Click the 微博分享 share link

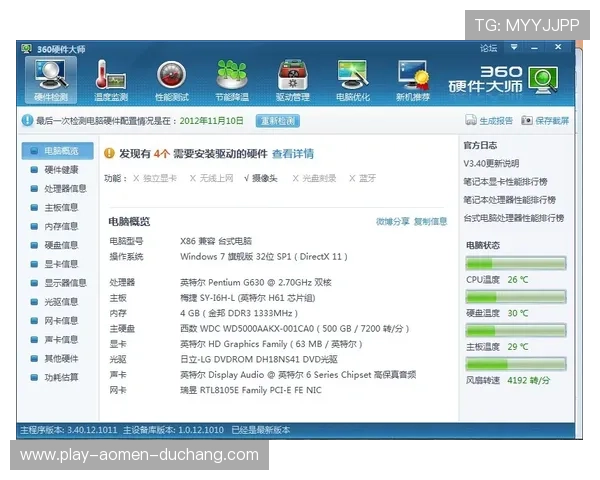click(x=392, y=221)
